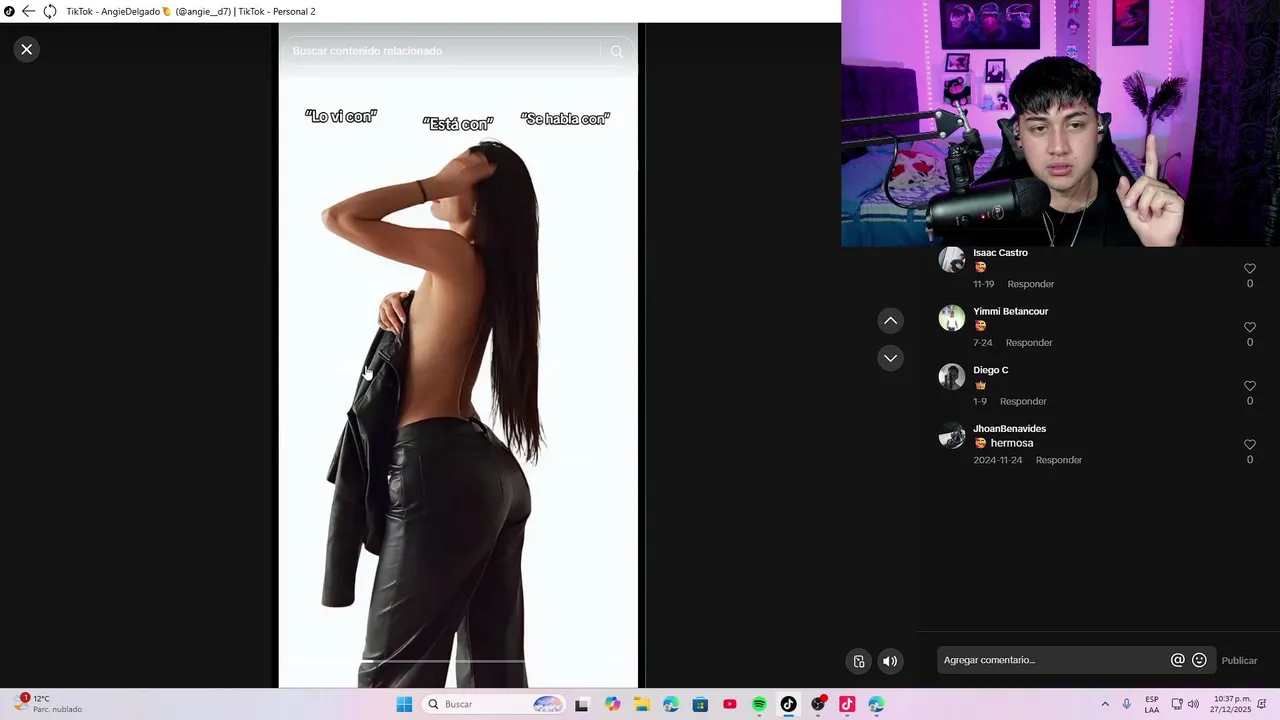The width and height of the screenshot is (1280, 720).
Task: Open Windows Start menu
Action: click(404, 704)
